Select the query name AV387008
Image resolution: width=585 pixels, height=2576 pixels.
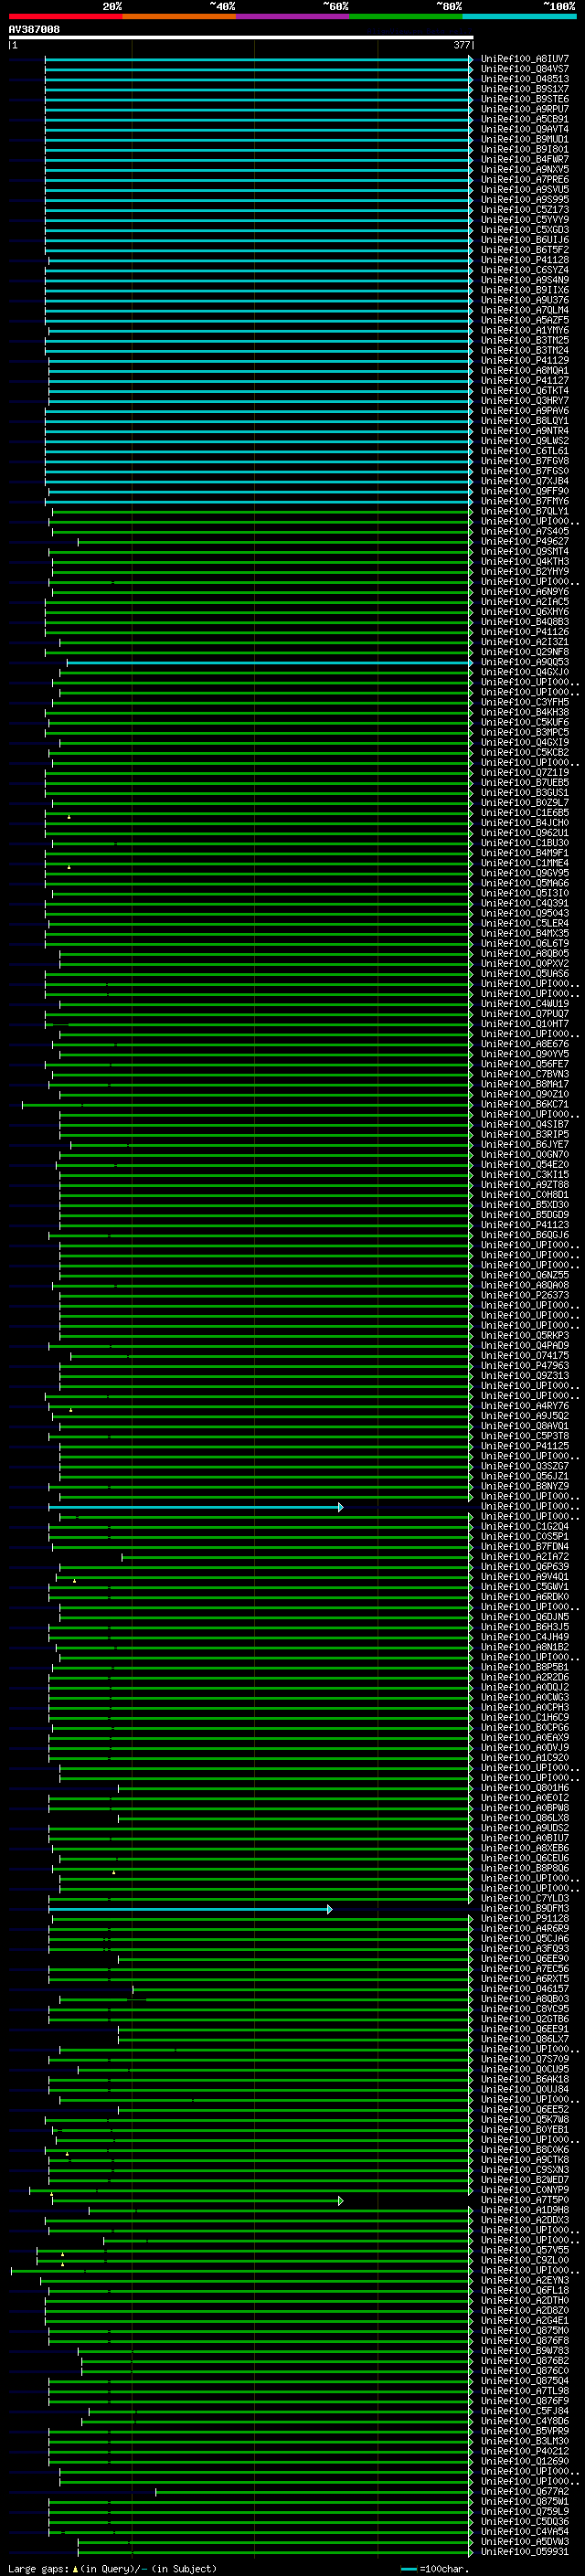[34, 30]
